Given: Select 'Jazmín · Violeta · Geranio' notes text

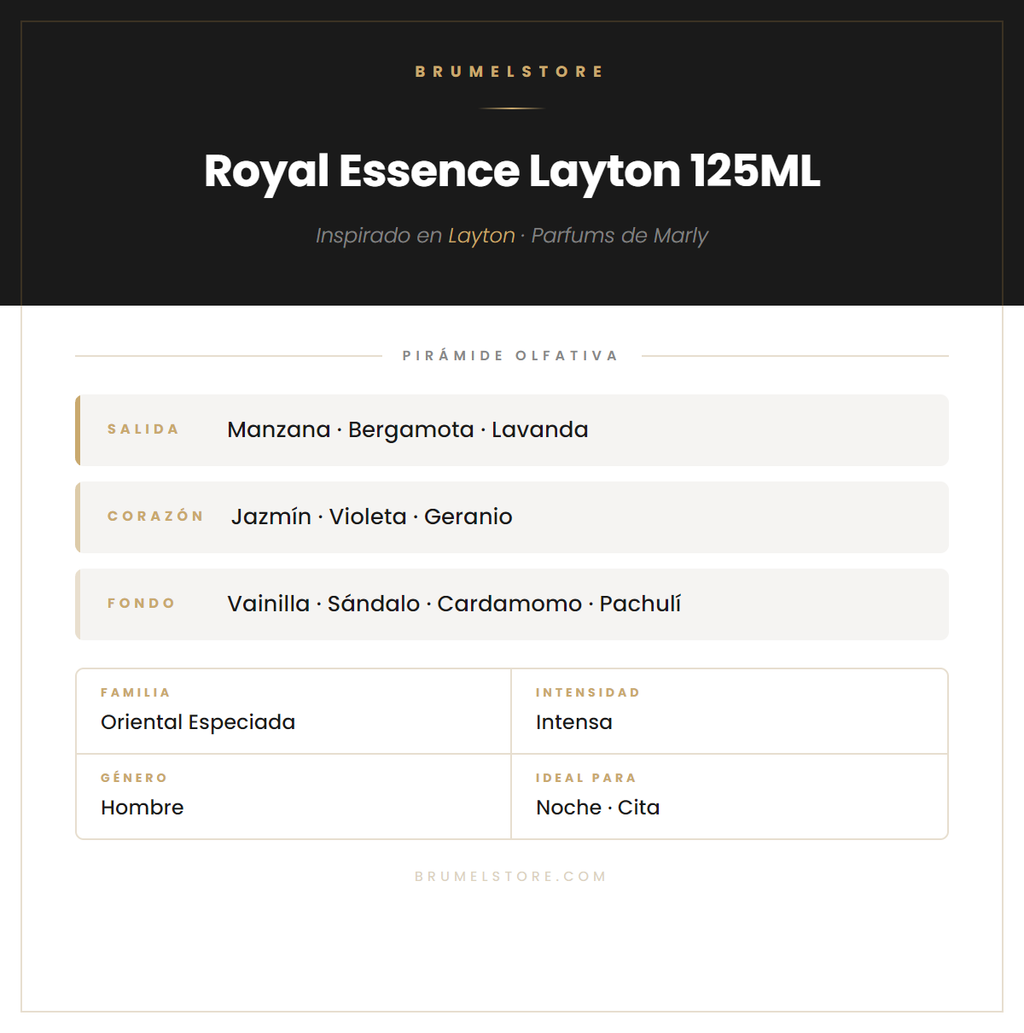Looking at the screenshot, I should click(x=372, y=516).
